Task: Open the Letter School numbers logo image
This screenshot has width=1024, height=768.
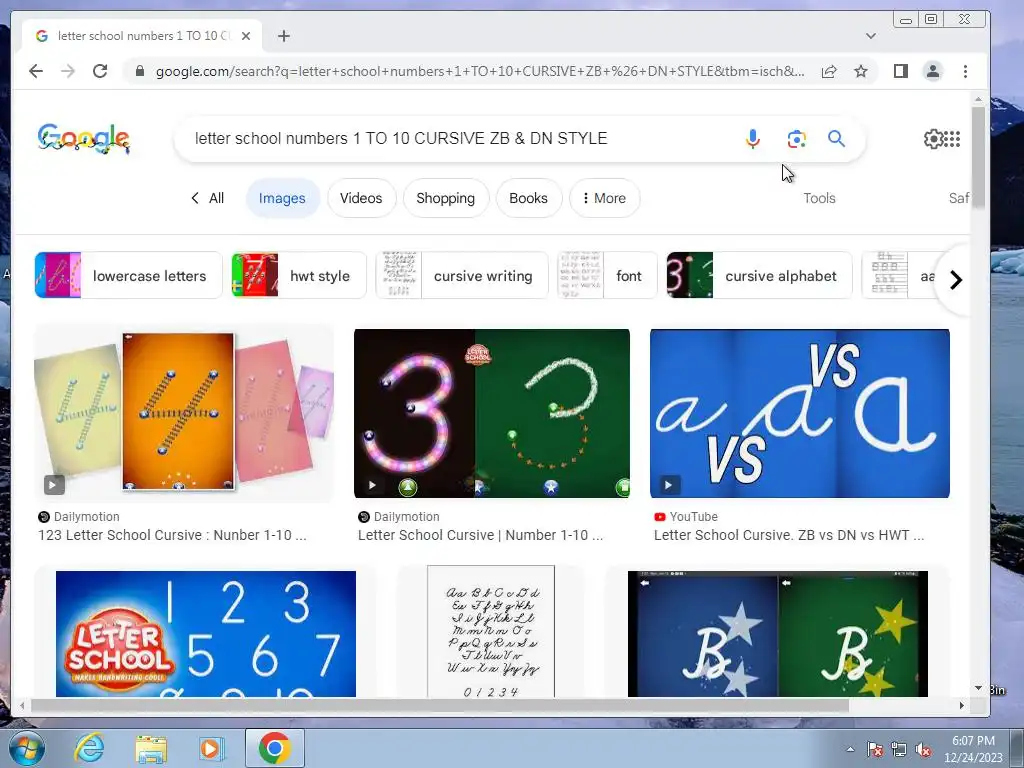Action: click(206, 633)
